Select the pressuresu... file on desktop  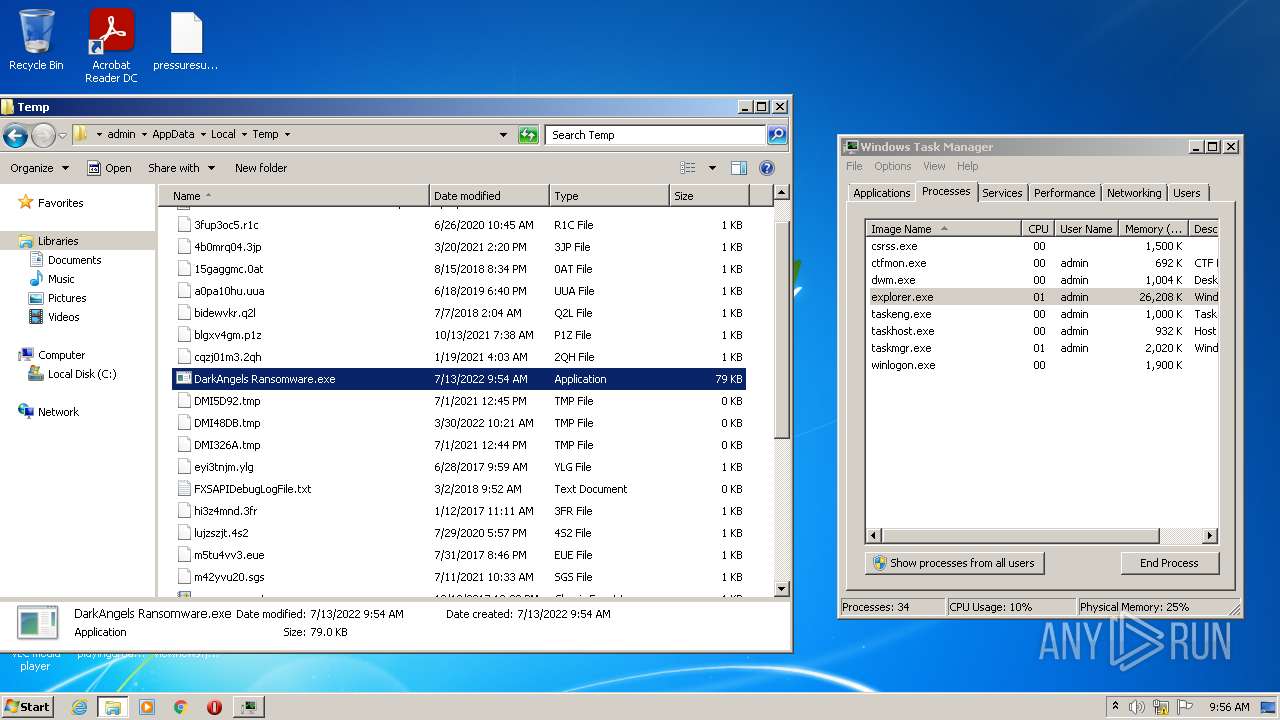pos(186,40)
